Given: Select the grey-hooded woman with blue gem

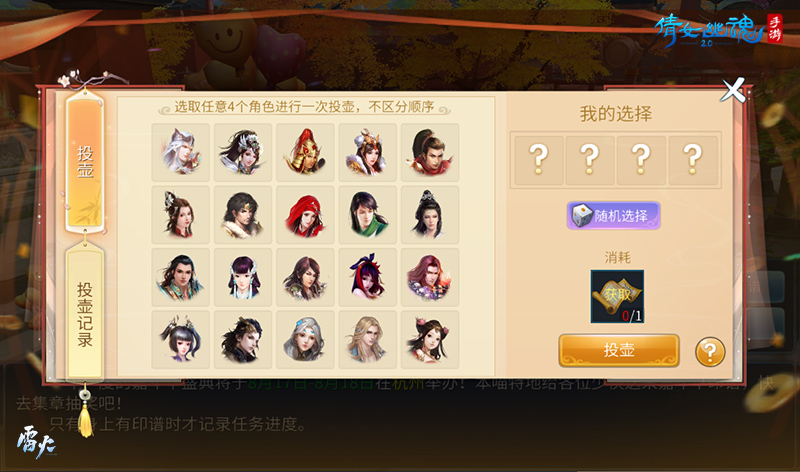Looking at the screenshot, I should [x=305, y=339].
